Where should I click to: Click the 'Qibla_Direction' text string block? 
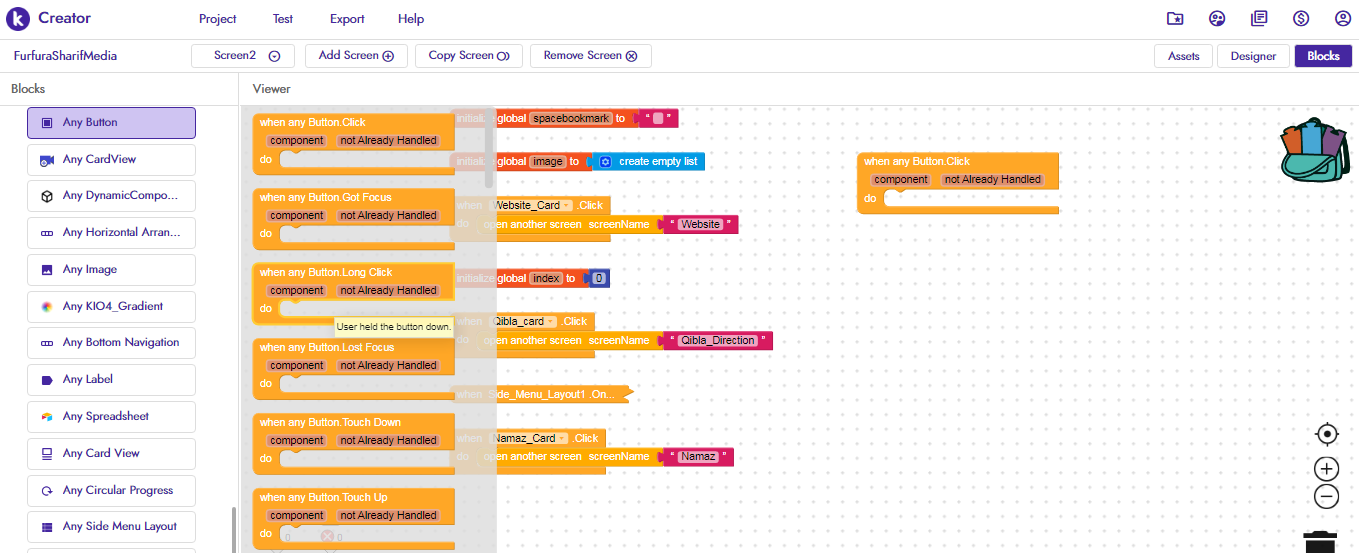(x=718, y=341)
